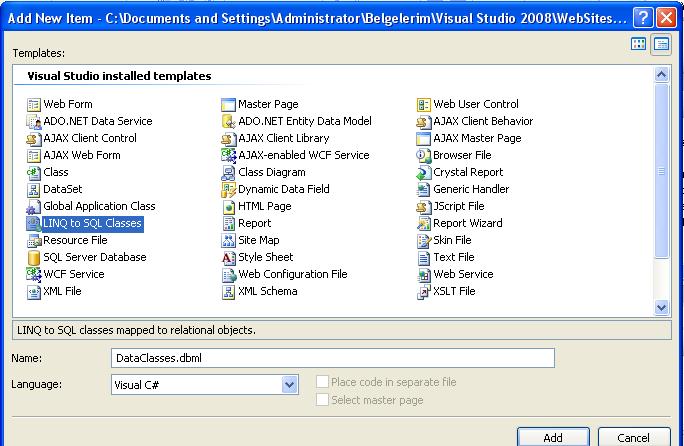
Task: Click the Crystal Report icon
Action: point(424,173)
